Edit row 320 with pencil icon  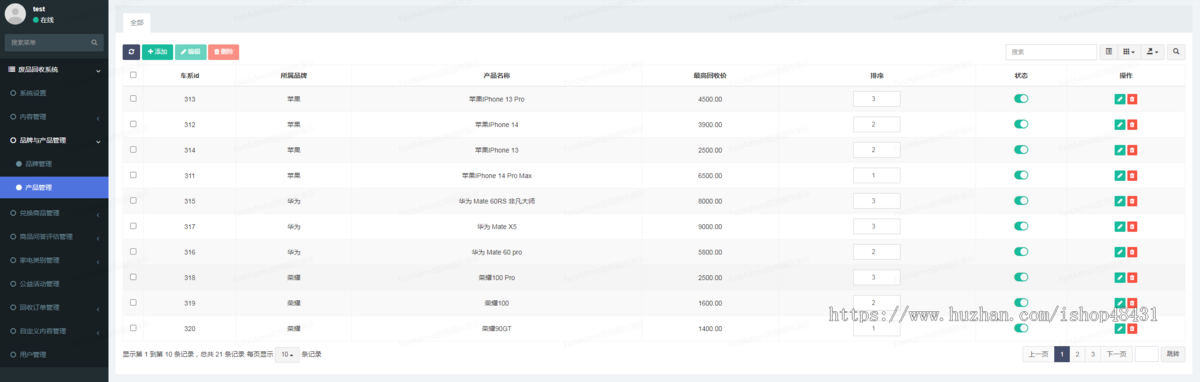(1119, 328)
